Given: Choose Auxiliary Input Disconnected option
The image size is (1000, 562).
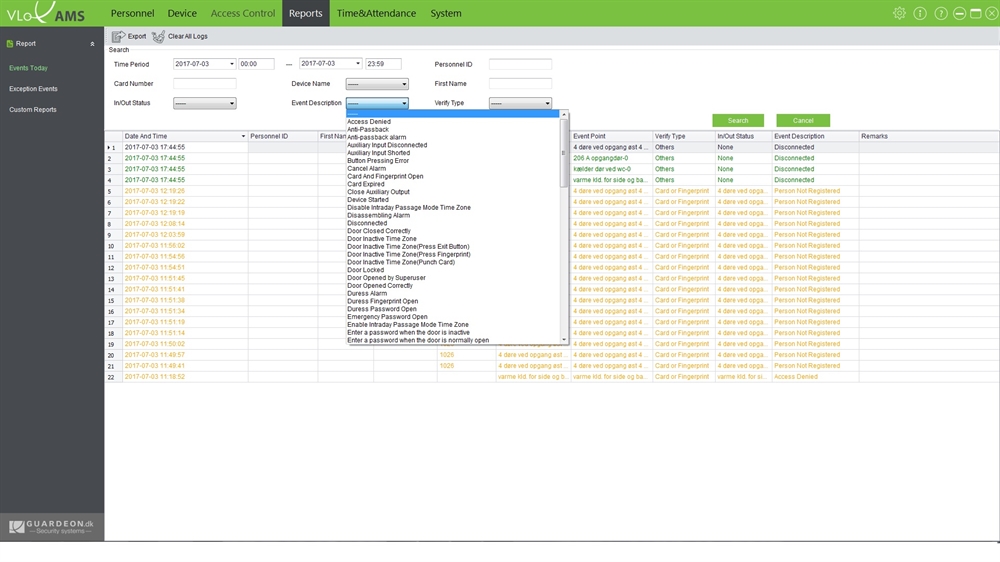Looking at the screenshot, I should click(387, 145).
